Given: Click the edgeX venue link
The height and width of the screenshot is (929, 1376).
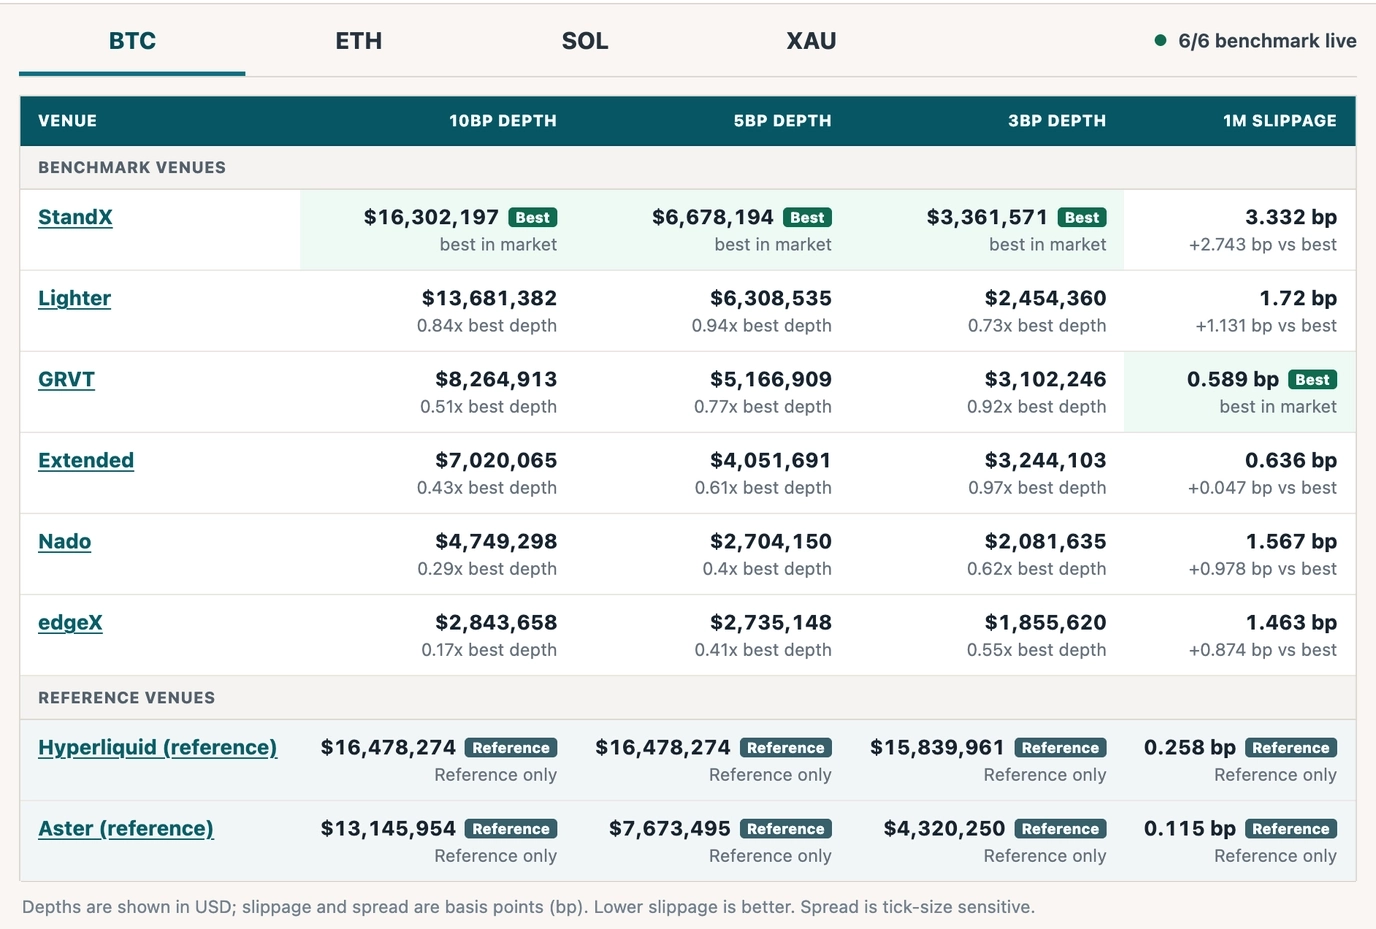Looking at the screenshot, I should pos(70,622).
